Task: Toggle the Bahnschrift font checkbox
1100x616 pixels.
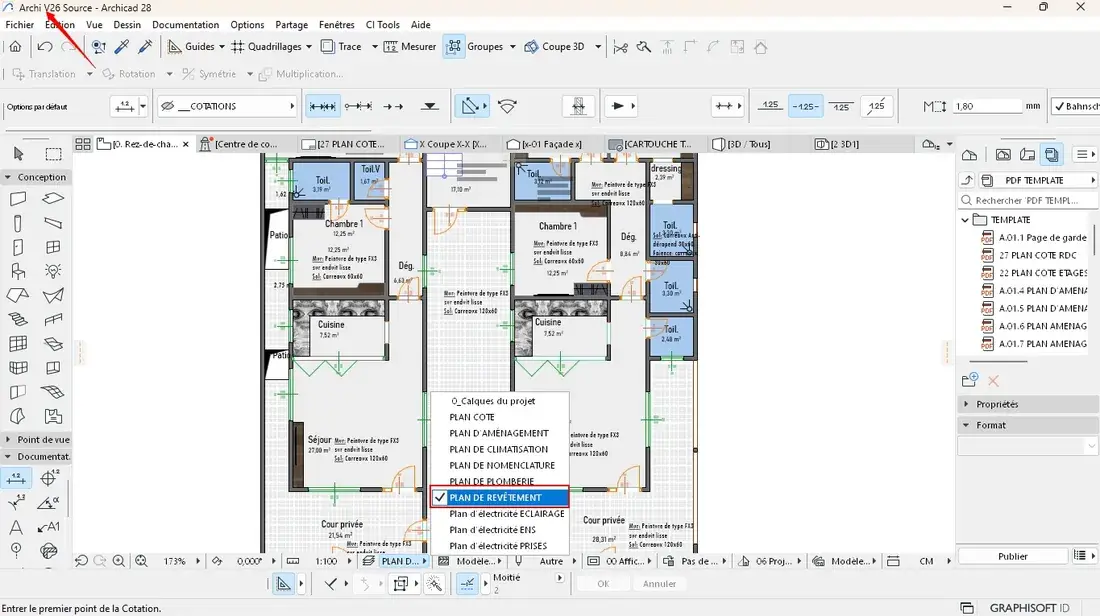Action: [x=1059, y=106]
